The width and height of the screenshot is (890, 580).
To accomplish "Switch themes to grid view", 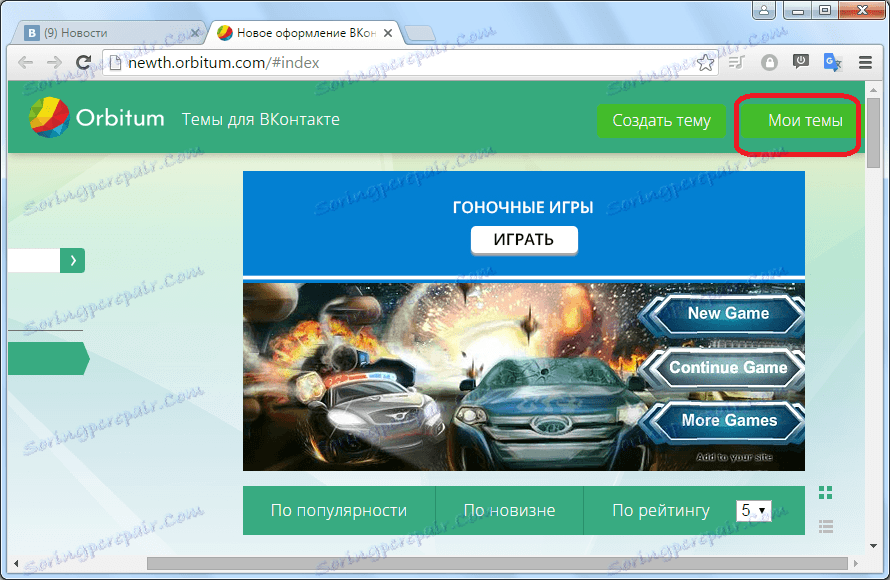I will pos(826,493).
